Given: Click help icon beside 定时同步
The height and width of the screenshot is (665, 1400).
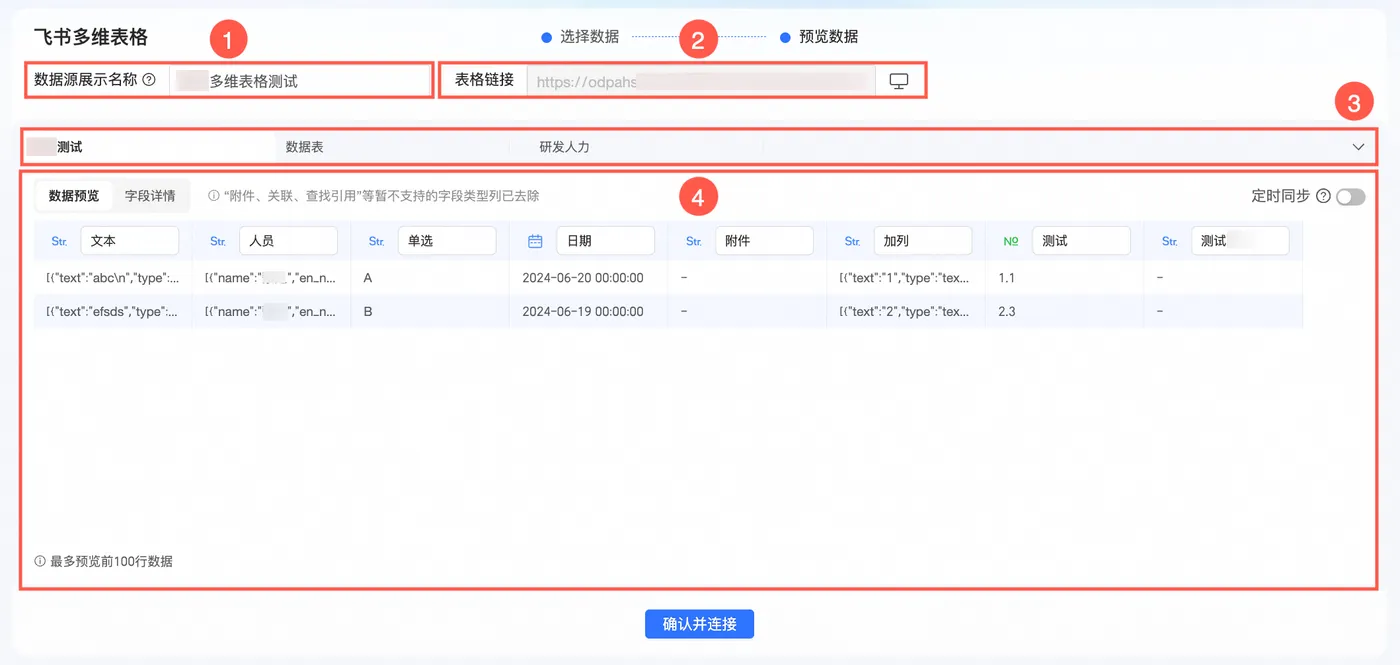Looking at the screenshot, I should click(x=1323, y=196).
